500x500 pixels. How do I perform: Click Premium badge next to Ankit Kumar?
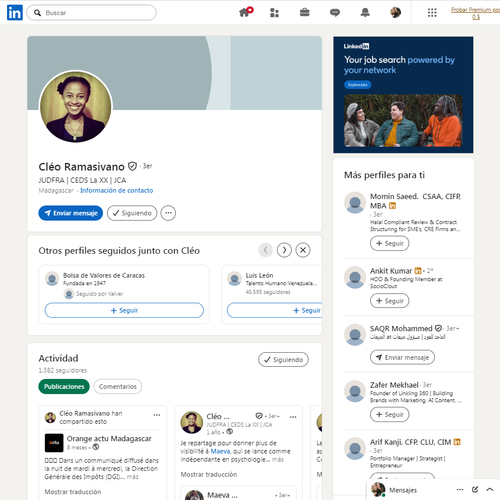(x=418, y=271)
